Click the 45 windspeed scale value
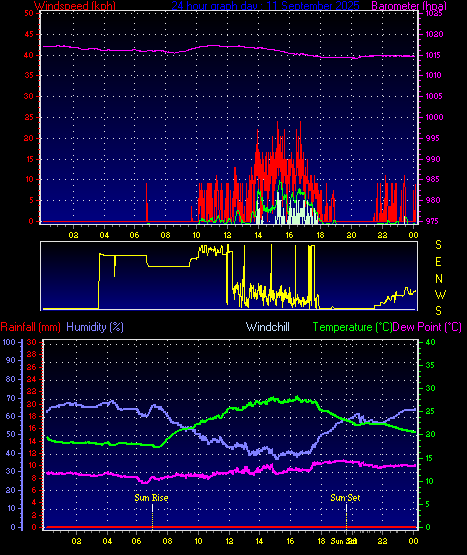 (x=29, y=34)
